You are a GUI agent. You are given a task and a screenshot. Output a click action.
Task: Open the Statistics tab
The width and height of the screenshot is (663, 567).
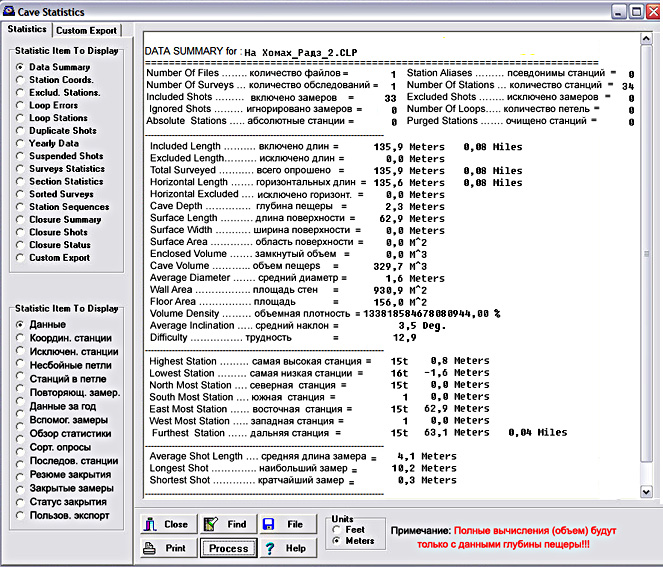27,29
